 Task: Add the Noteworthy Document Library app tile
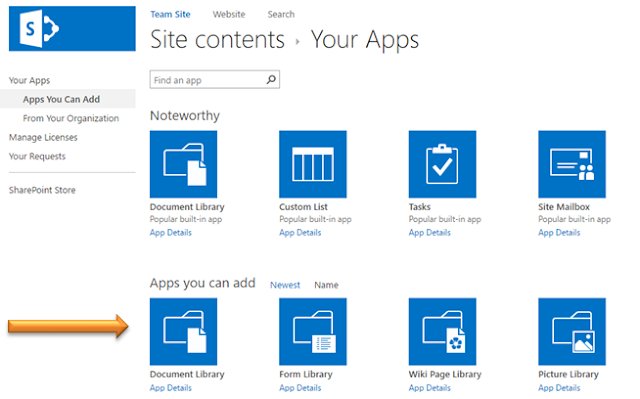pyautogui.click(x=183, y=164)
